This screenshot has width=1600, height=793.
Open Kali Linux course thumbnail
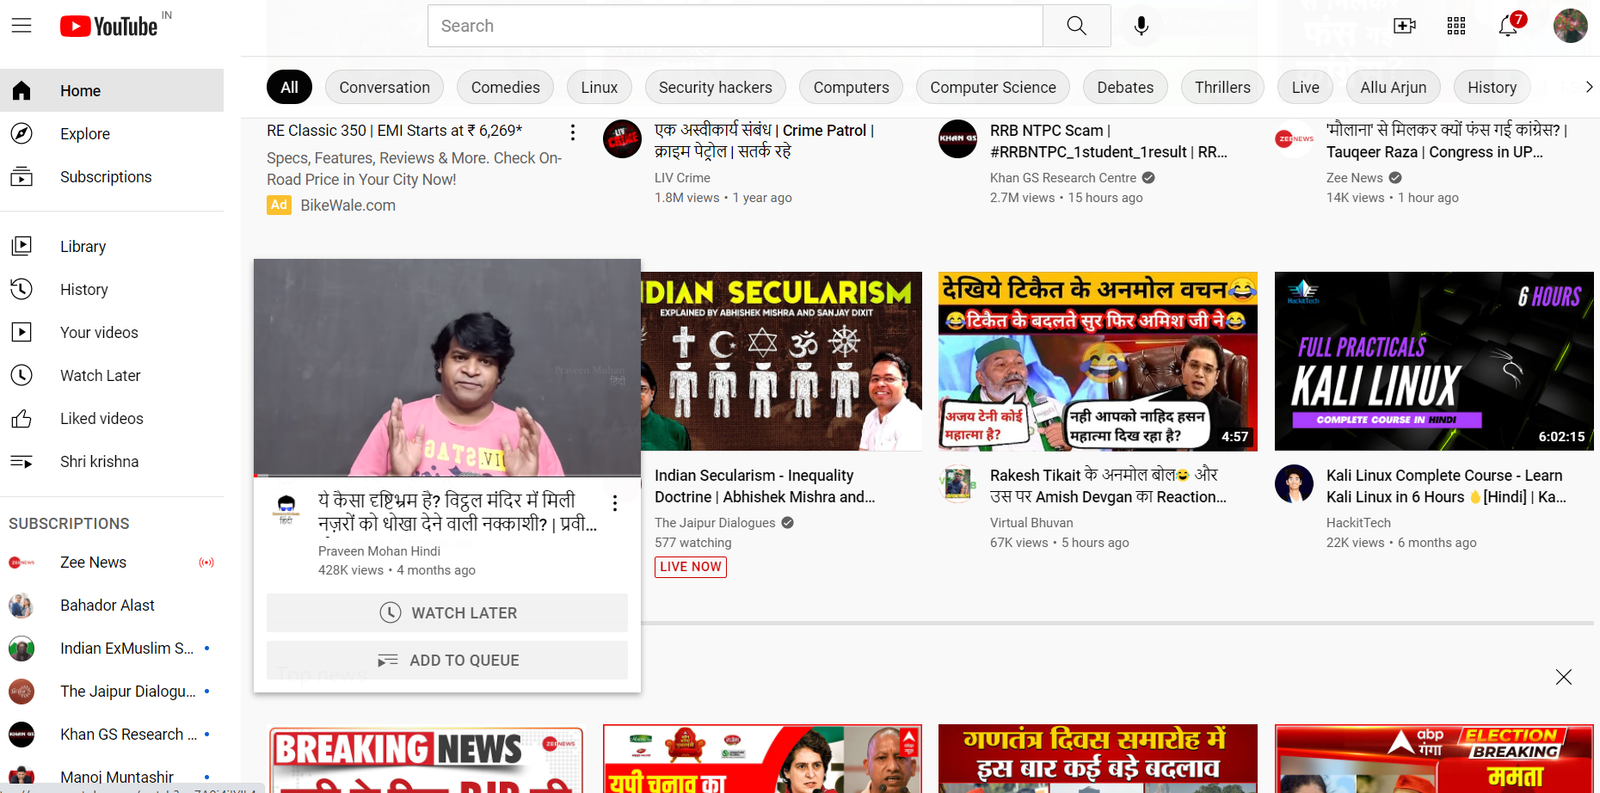[1434, 361]
